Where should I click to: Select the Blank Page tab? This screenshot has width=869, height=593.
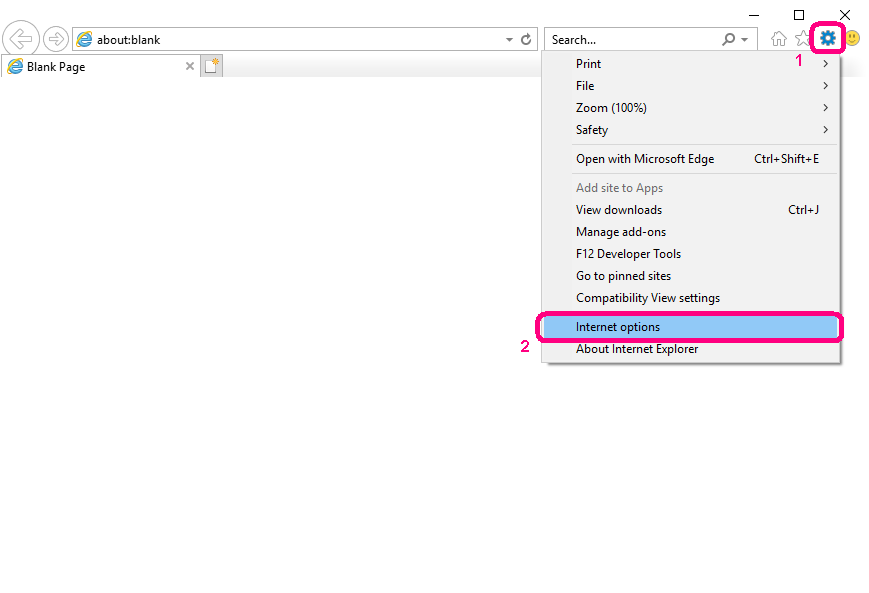100,67
